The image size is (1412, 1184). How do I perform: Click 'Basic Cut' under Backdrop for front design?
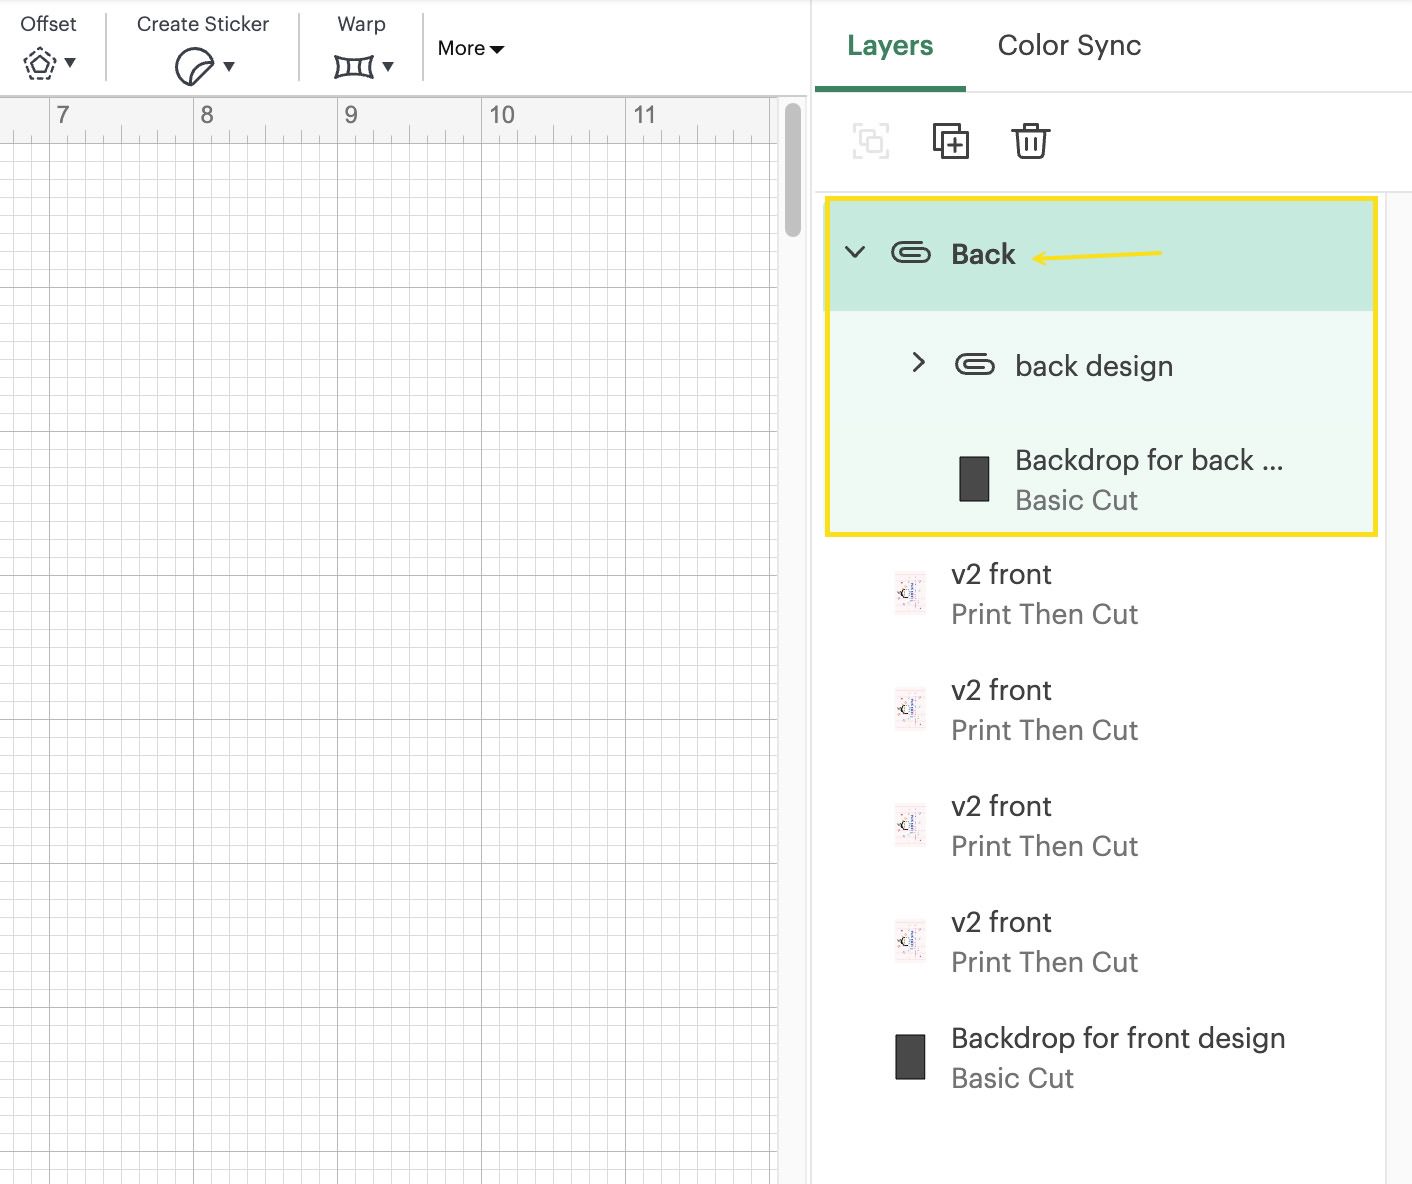(1012, 1078)
